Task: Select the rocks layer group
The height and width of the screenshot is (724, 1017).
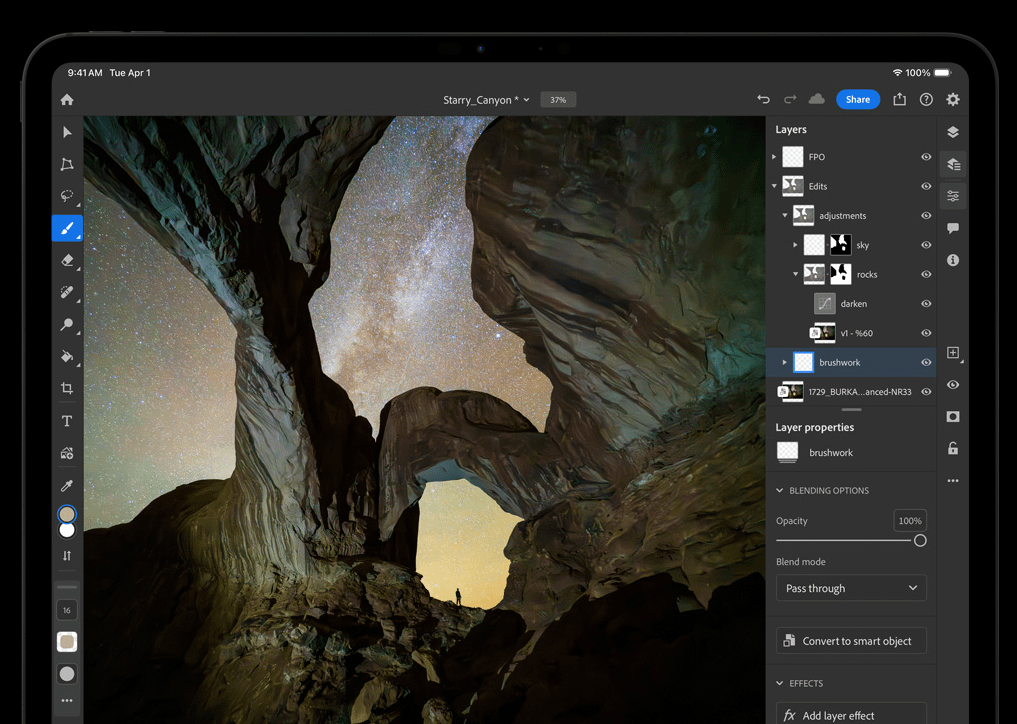Action: [866, 274]
